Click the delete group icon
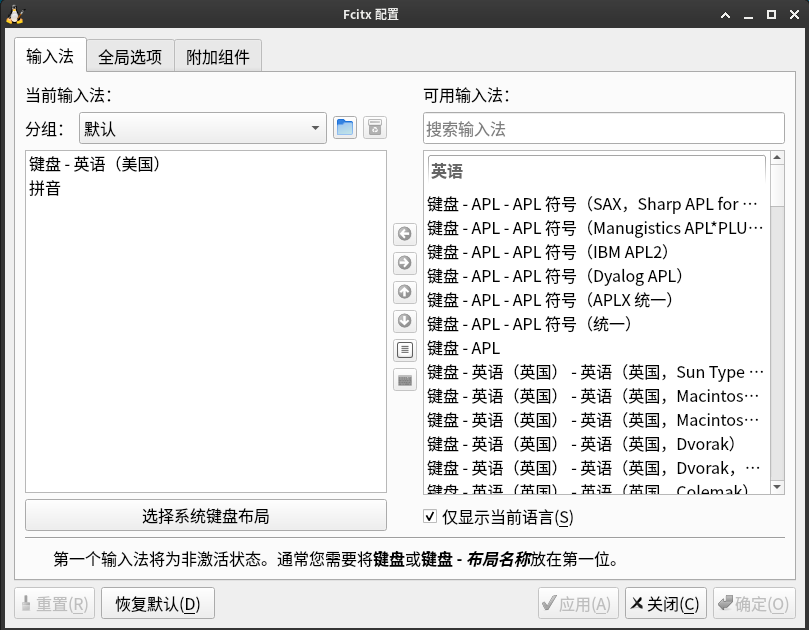This screenshot has height=630, width=809. pyautogui.click(x=375, y=127)
